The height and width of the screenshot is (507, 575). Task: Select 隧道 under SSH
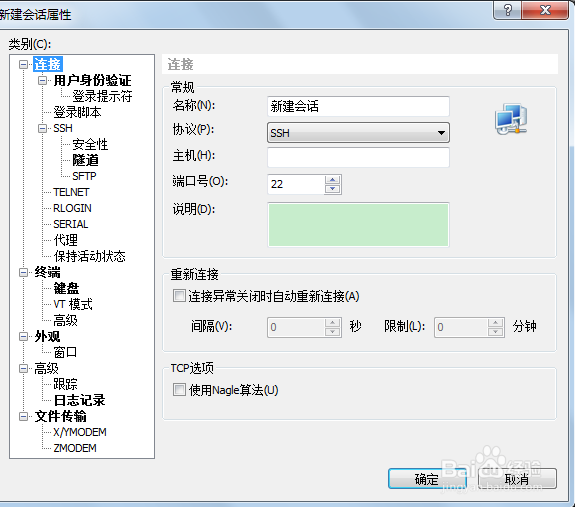(85, 160)
